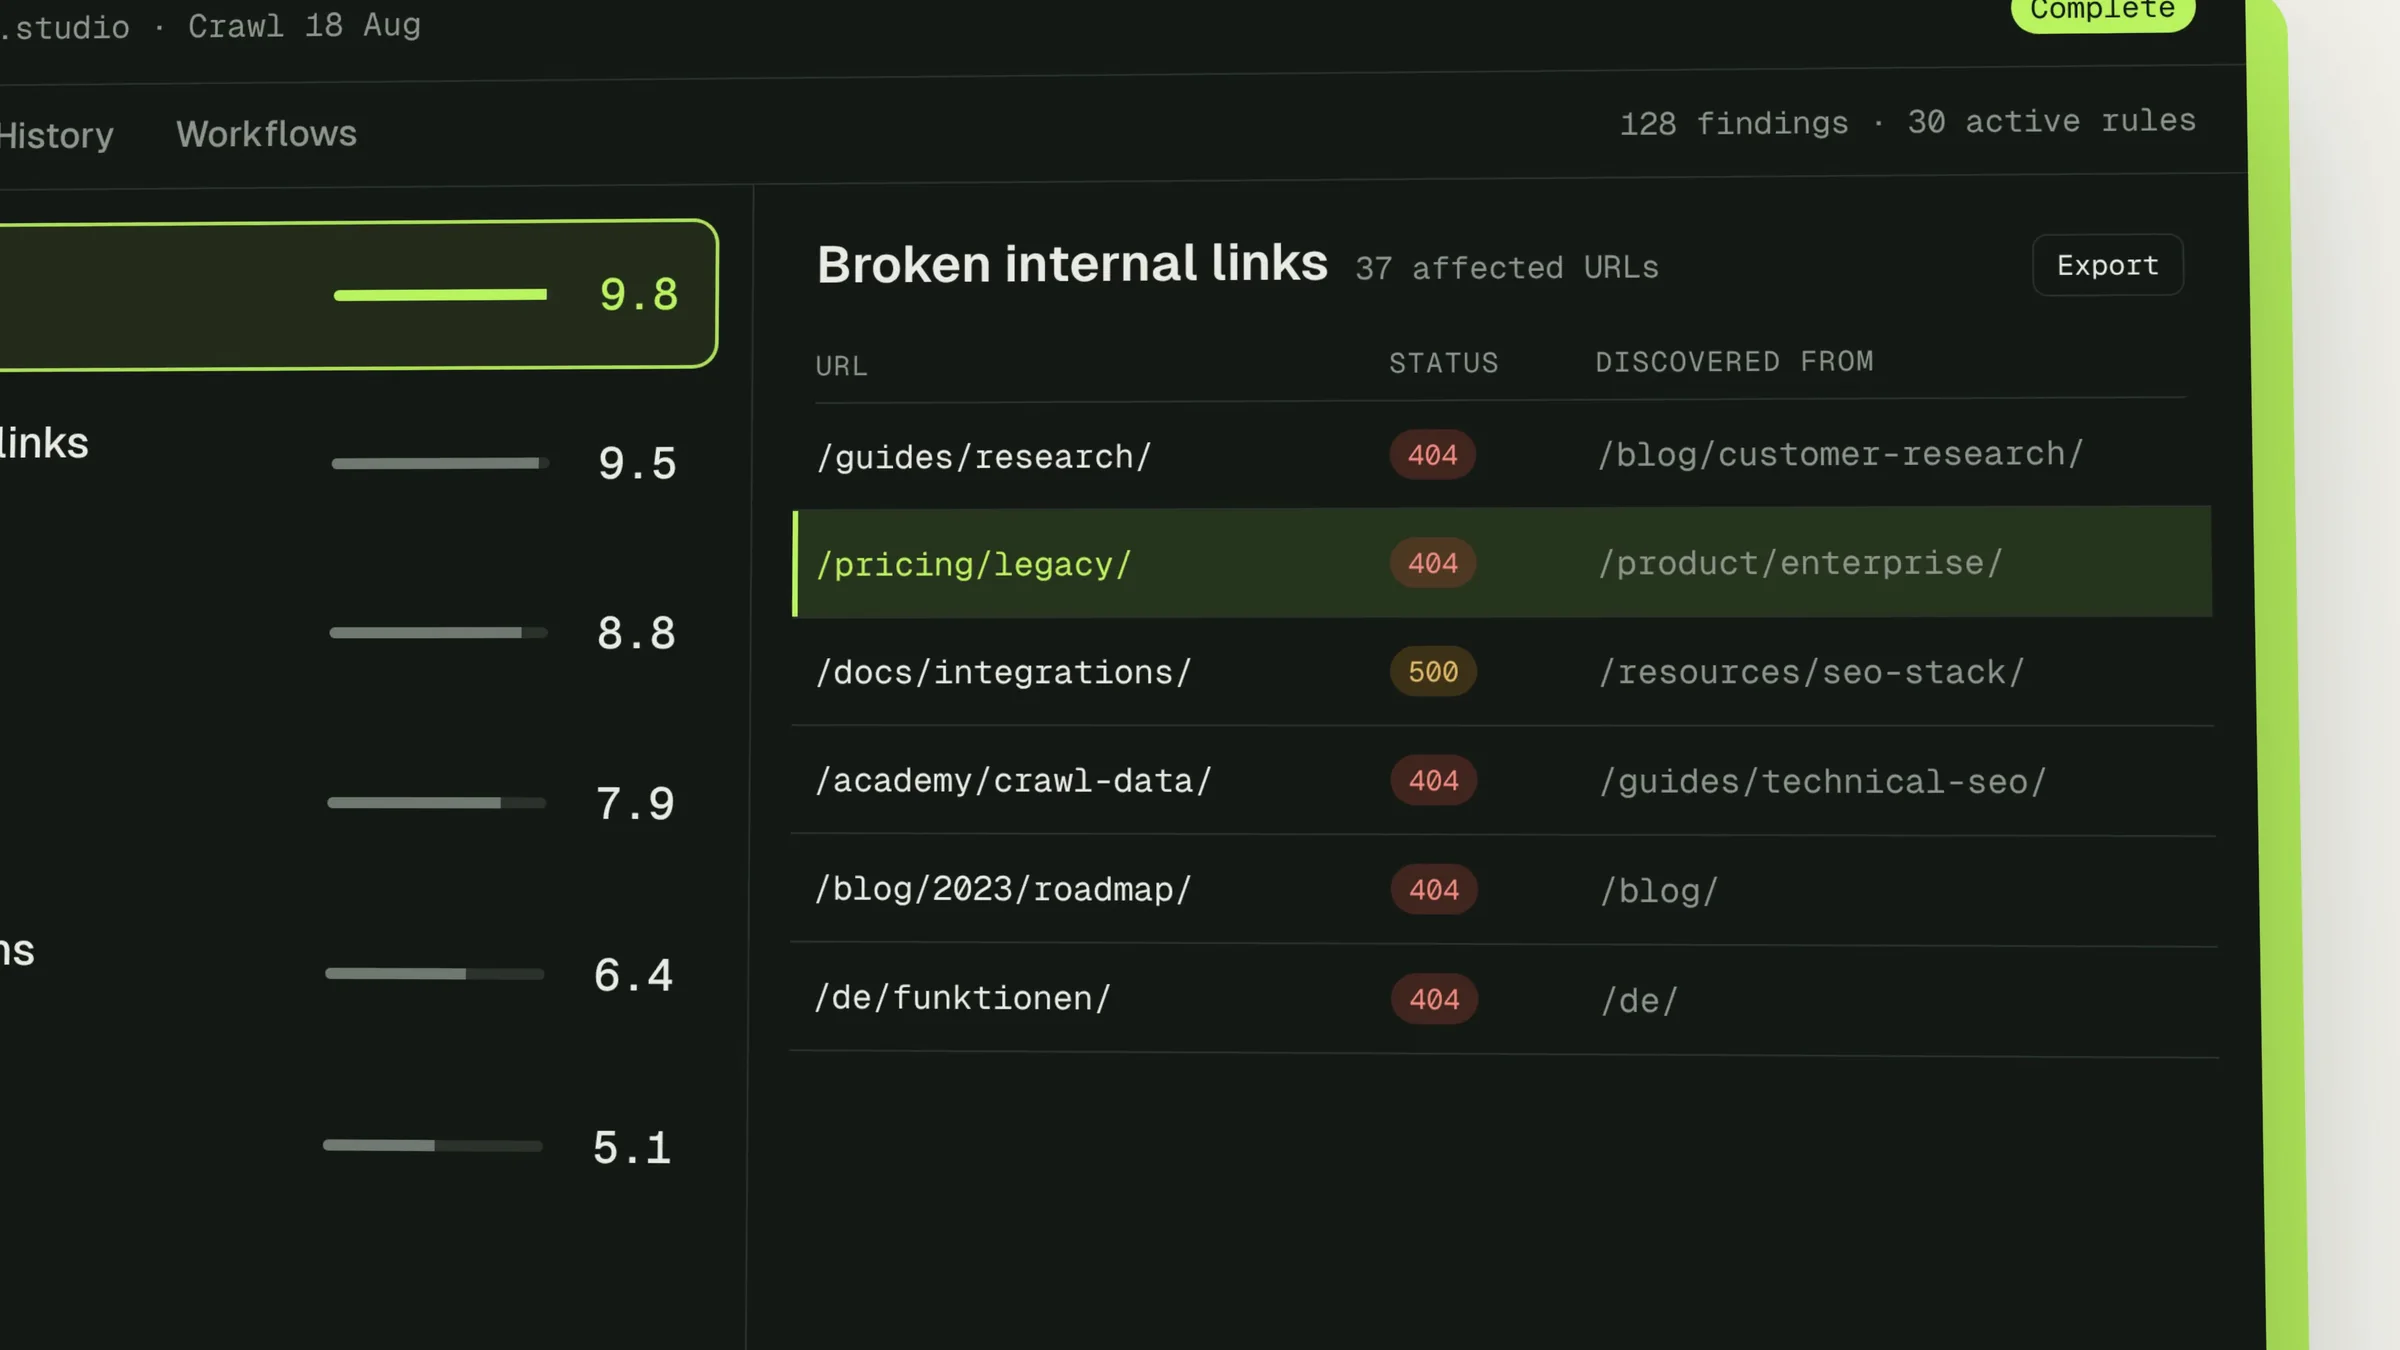Image resolution: width=2400 pixels, height=1350 pixels.
Task: Open the /guides/research/ URL row
Action: pos(1502,455)
